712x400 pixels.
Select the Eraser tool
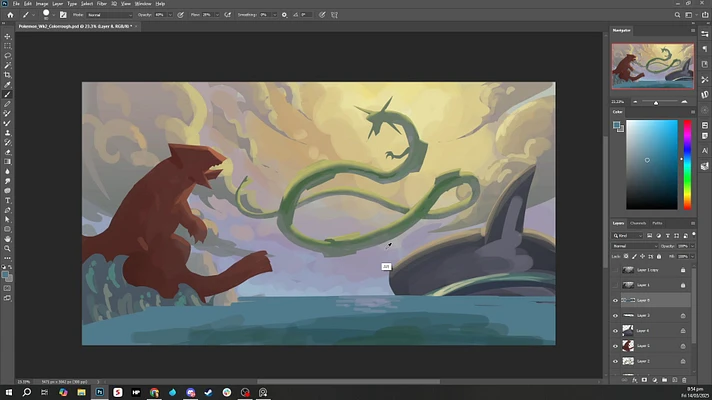point(7,152)
